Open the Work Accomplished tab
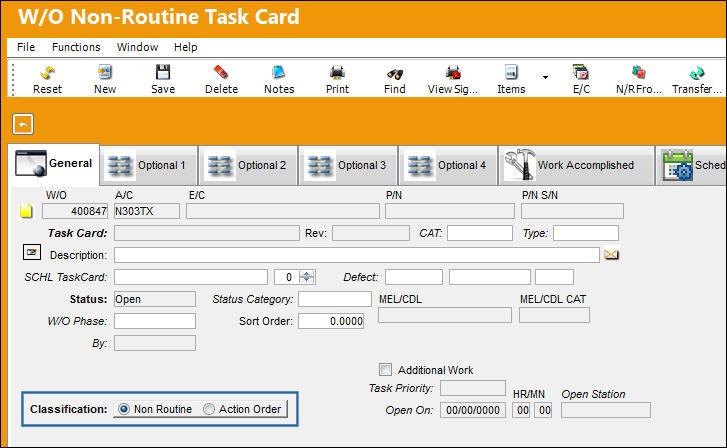 pyautogui.click(x=576, y=166)
